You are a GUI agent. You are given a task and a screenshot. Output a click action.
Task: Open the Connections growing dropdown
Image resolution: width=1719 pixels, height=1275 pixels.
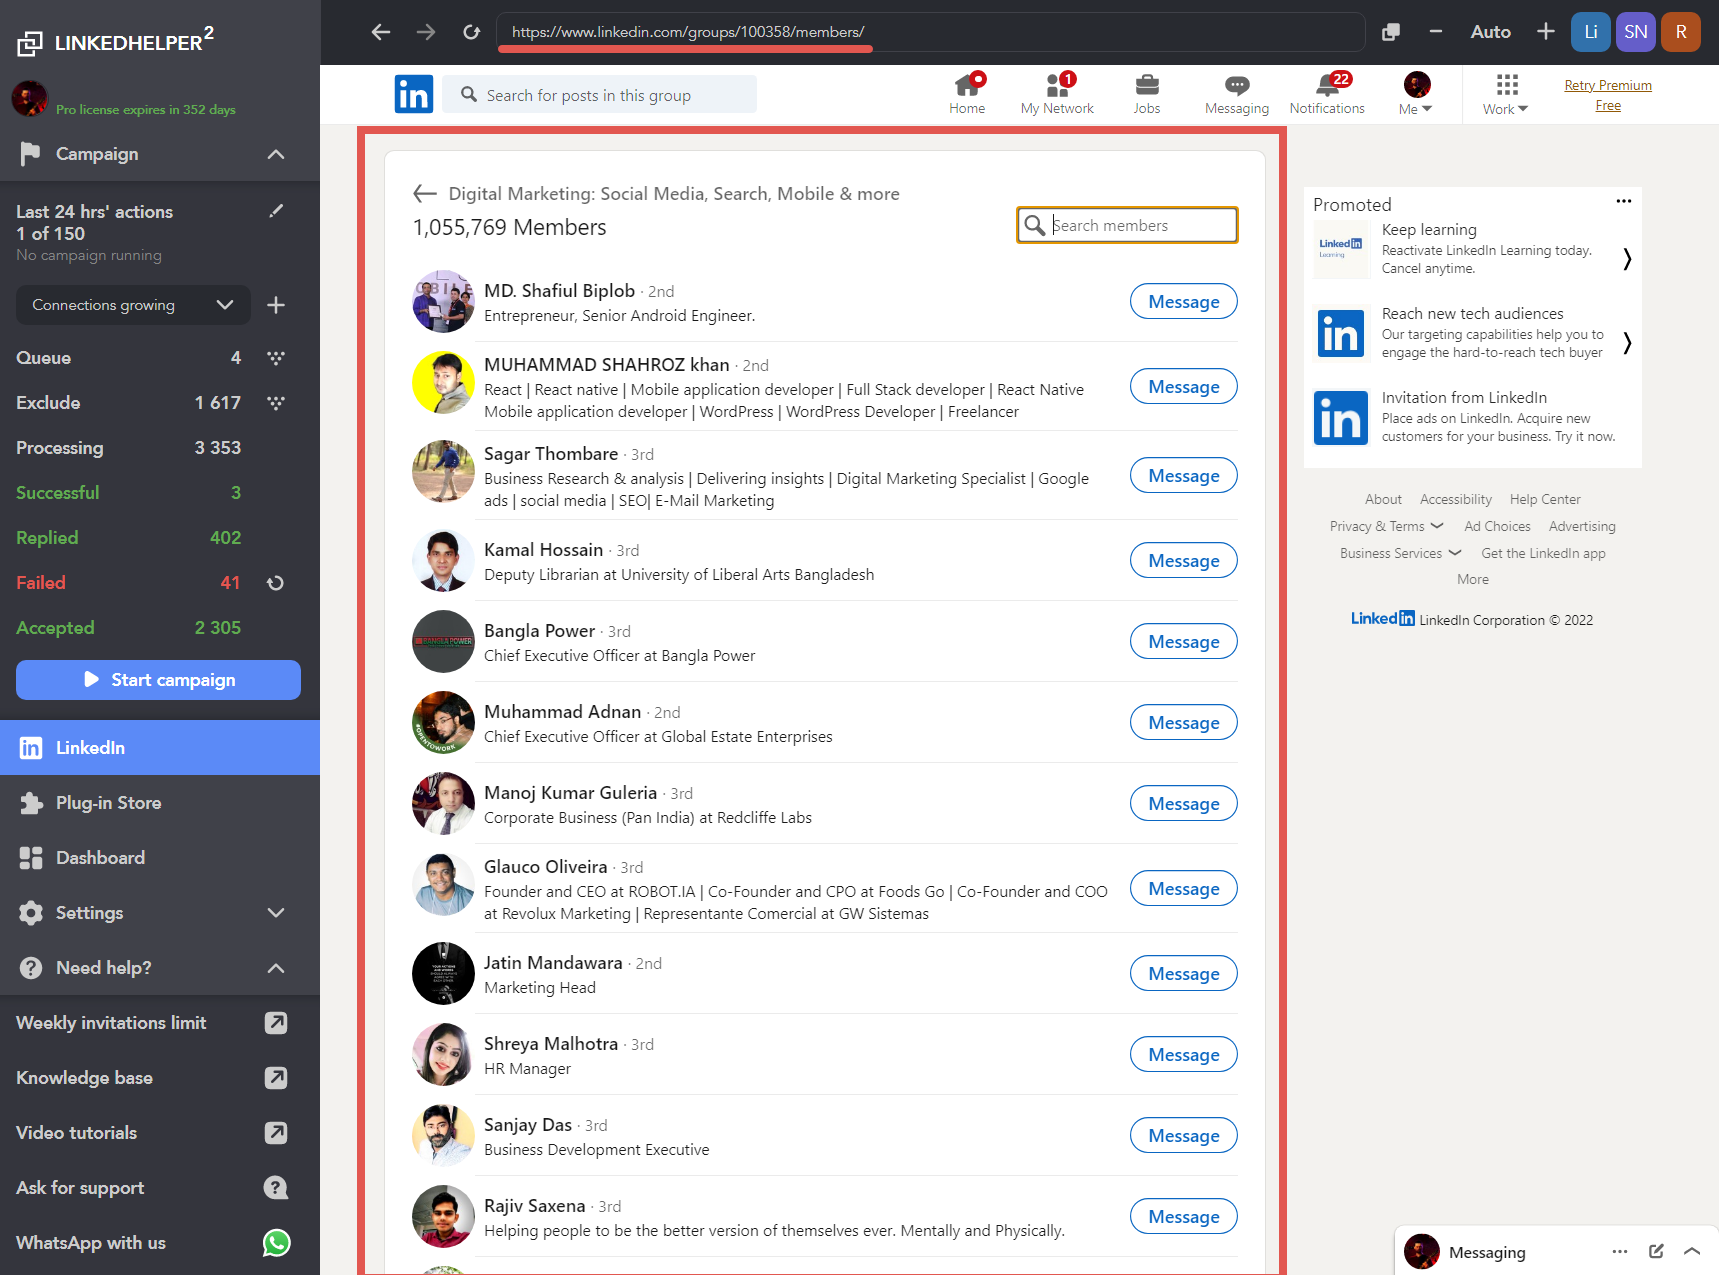(x=133, y=305)
